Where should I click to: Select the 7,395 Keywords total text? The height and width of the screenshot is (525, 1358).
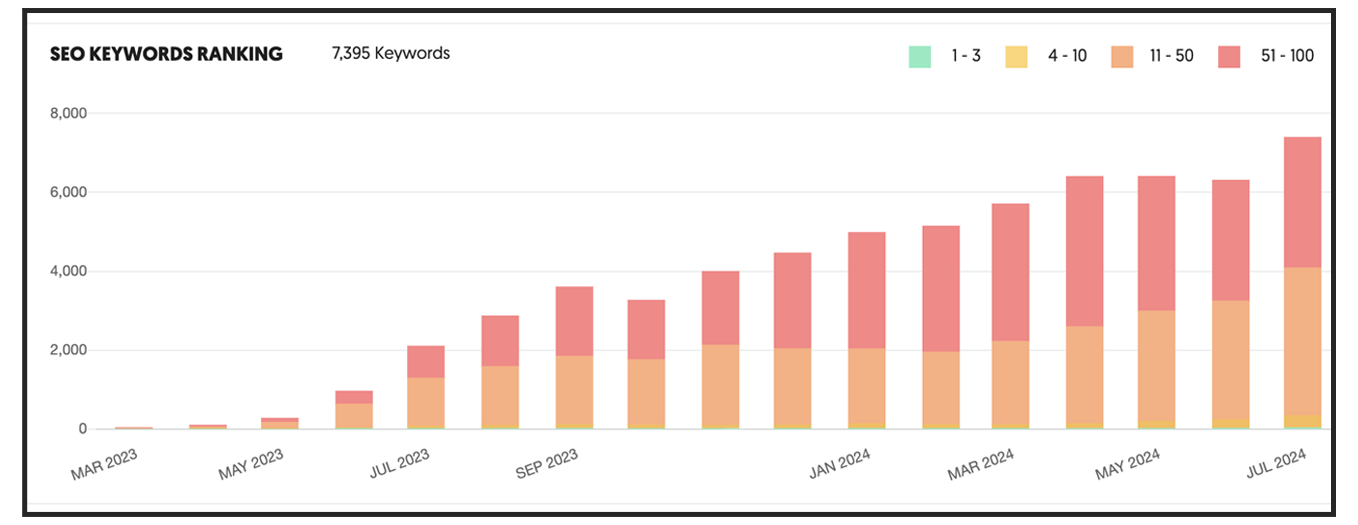(391, 54)
